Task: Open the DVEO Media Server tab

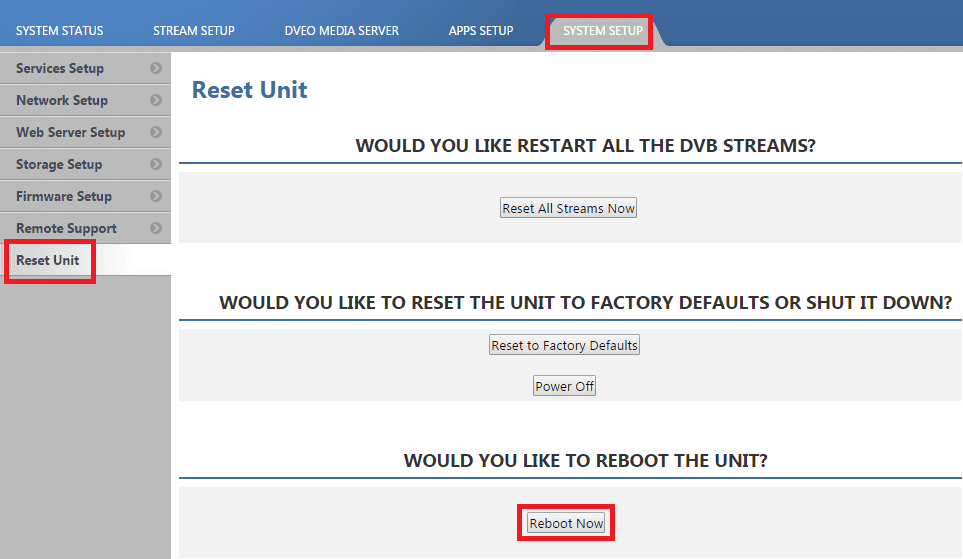Action: [341, 31]
